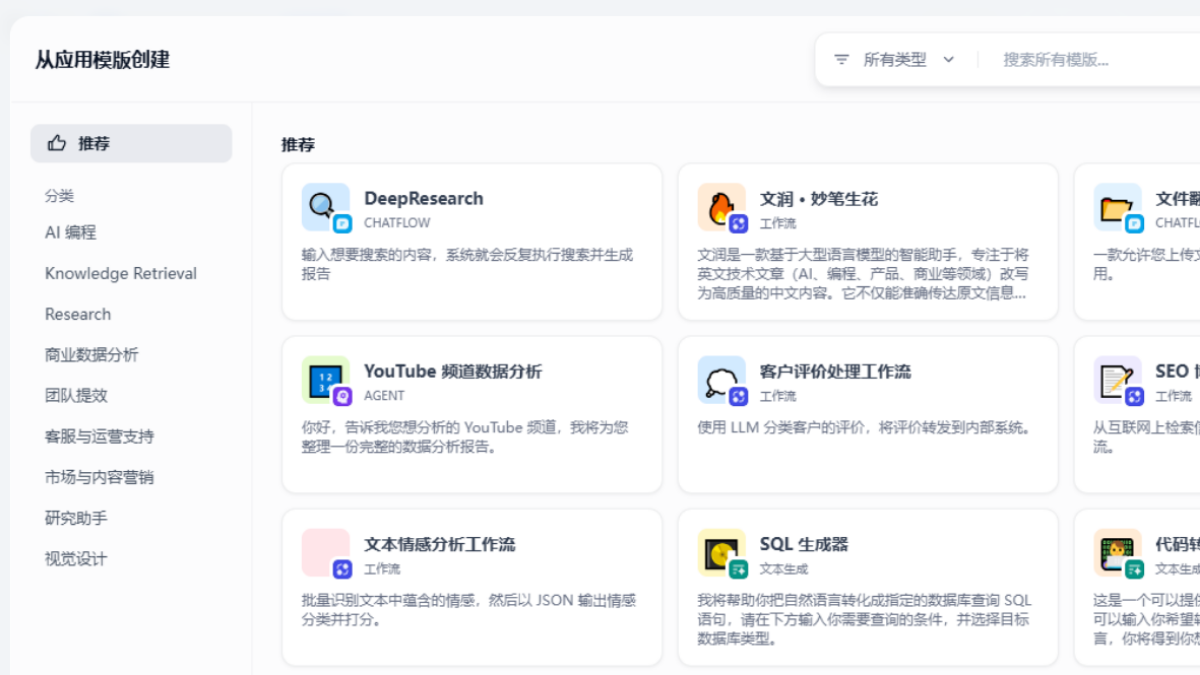Click the chevron arrow next to 所有类型
This screenshot has width=1200, height=675.
pos(949,60)
